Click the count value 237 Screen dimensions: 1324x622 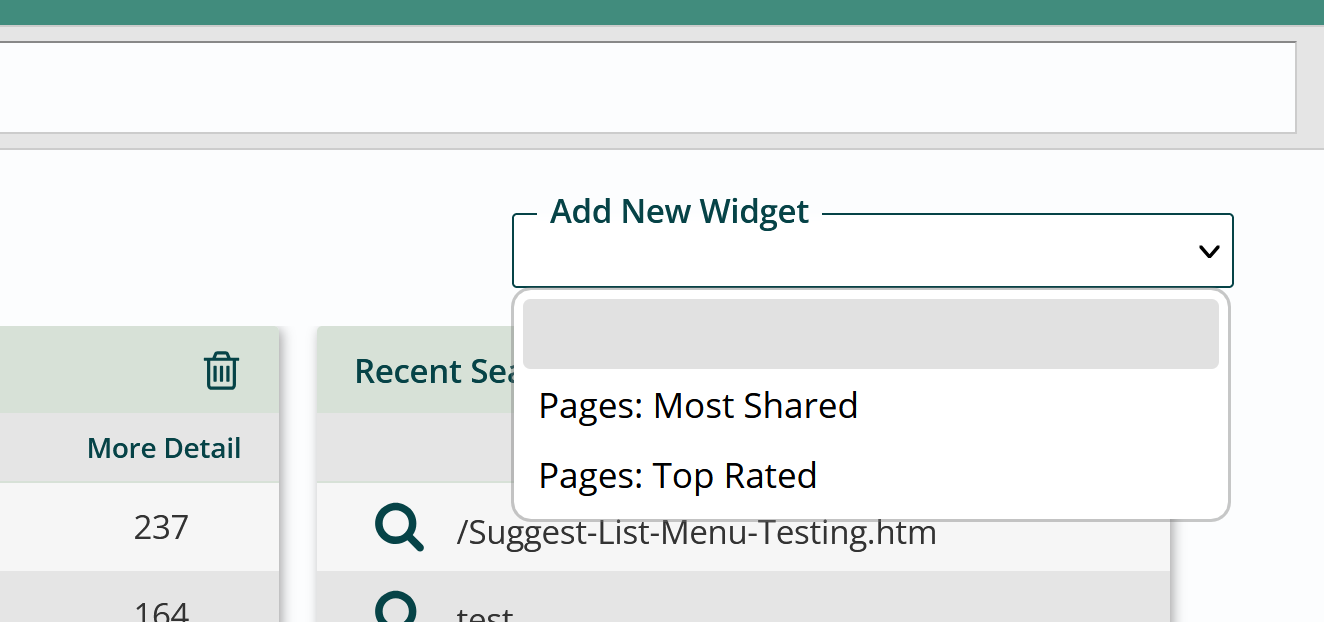click(x=159, y=527)
